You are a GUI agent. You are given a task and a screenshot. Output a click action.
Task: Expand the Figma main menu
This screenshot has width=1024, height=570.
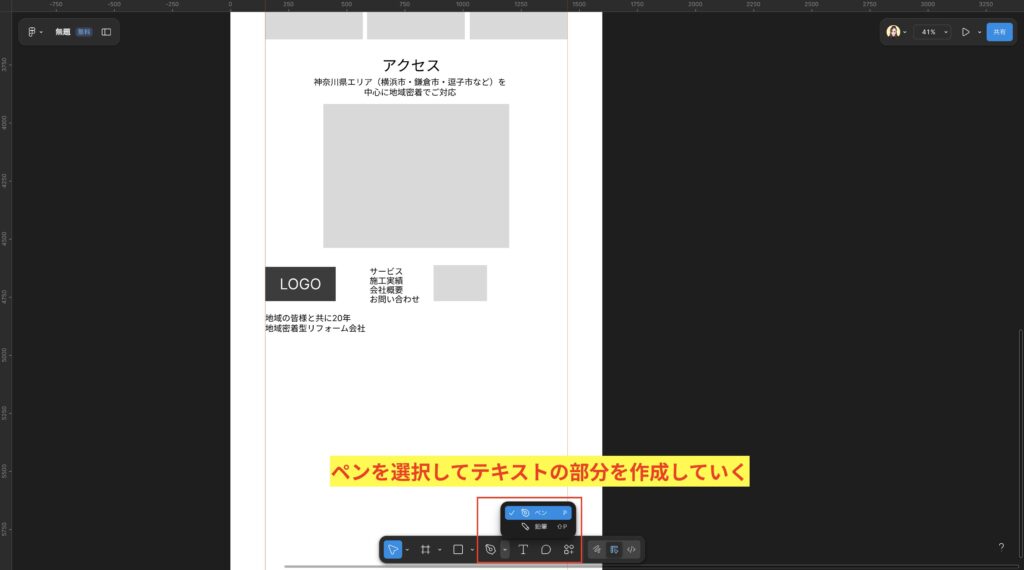[x=34, y=32]
